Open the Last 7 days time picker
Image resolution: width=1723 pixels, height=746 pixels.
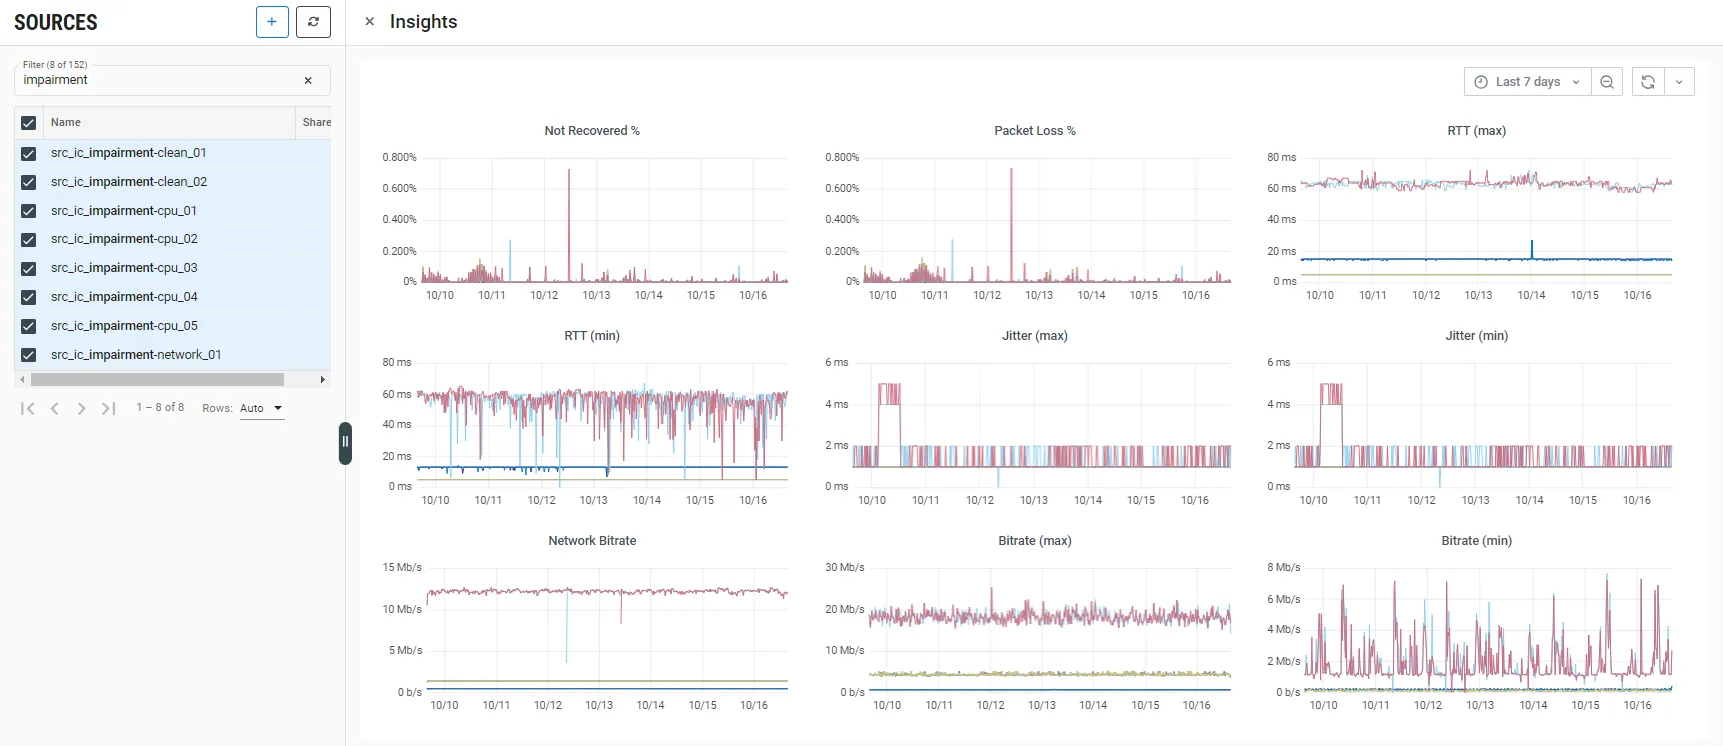coord(1527,82)
